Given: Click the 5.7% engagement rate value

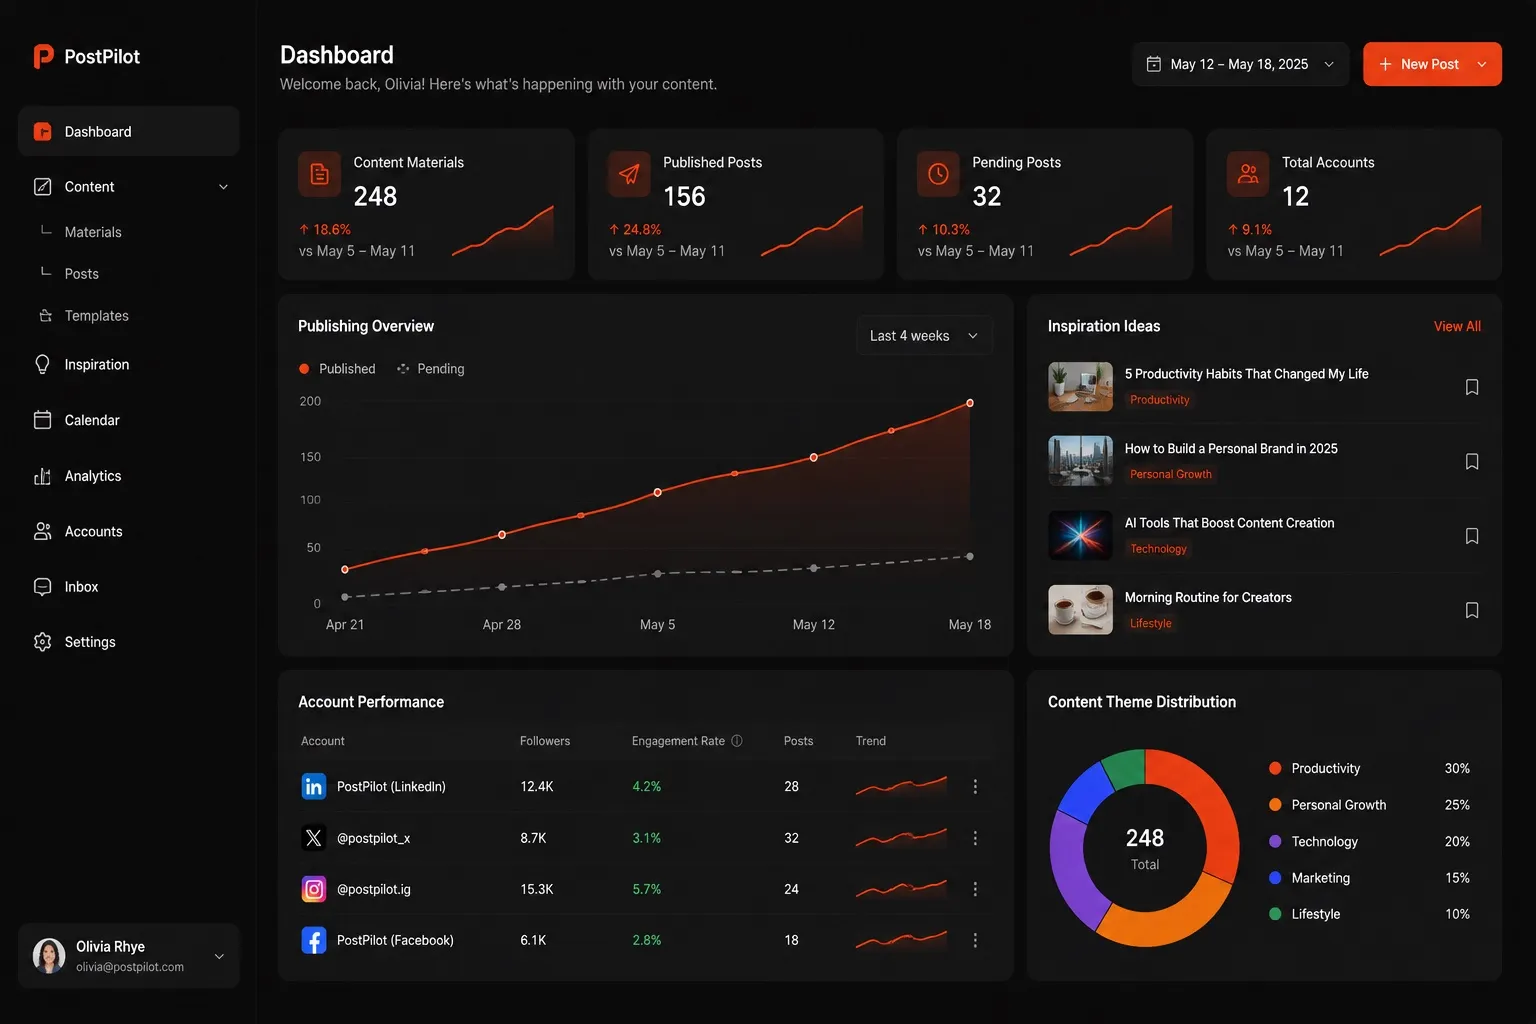Looking at the screenshot, I should tap(646, 889).
